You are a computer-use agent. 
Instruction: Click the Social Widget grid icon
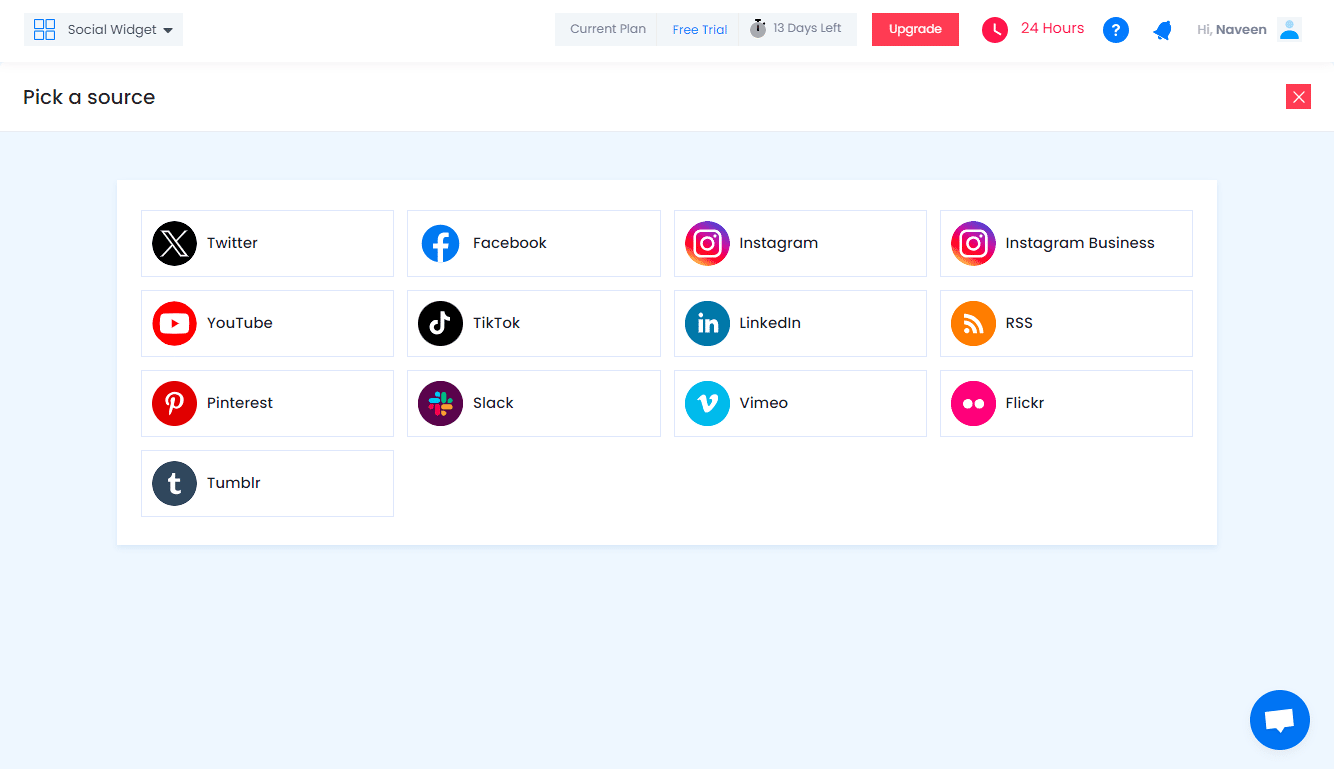[x=45, y=29]
